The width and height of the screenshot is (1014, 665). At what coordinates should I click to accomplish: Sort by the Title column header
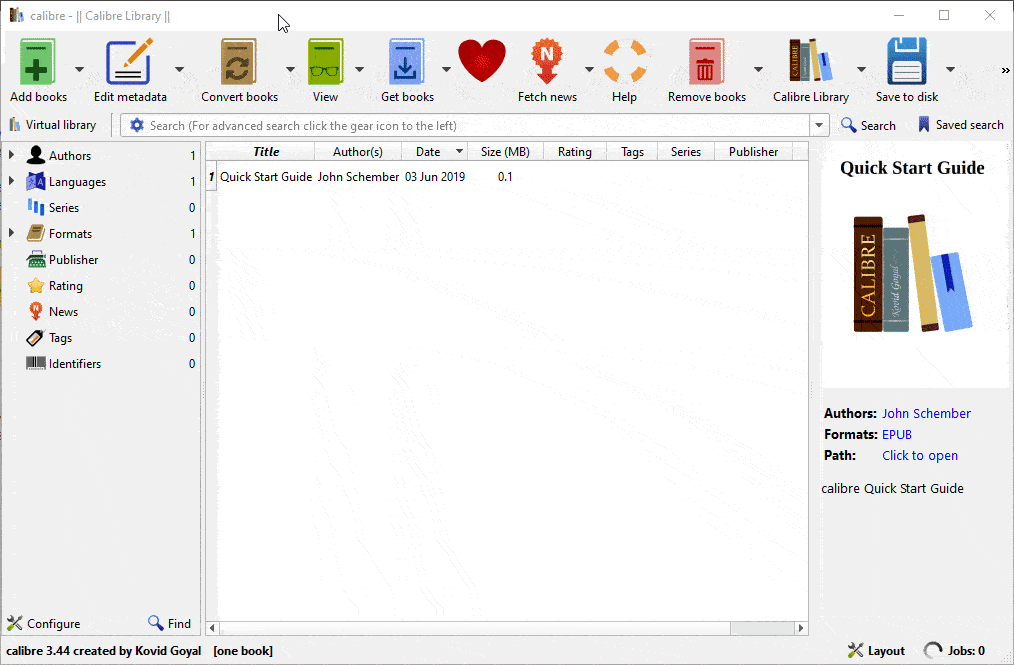pos(266,151)
